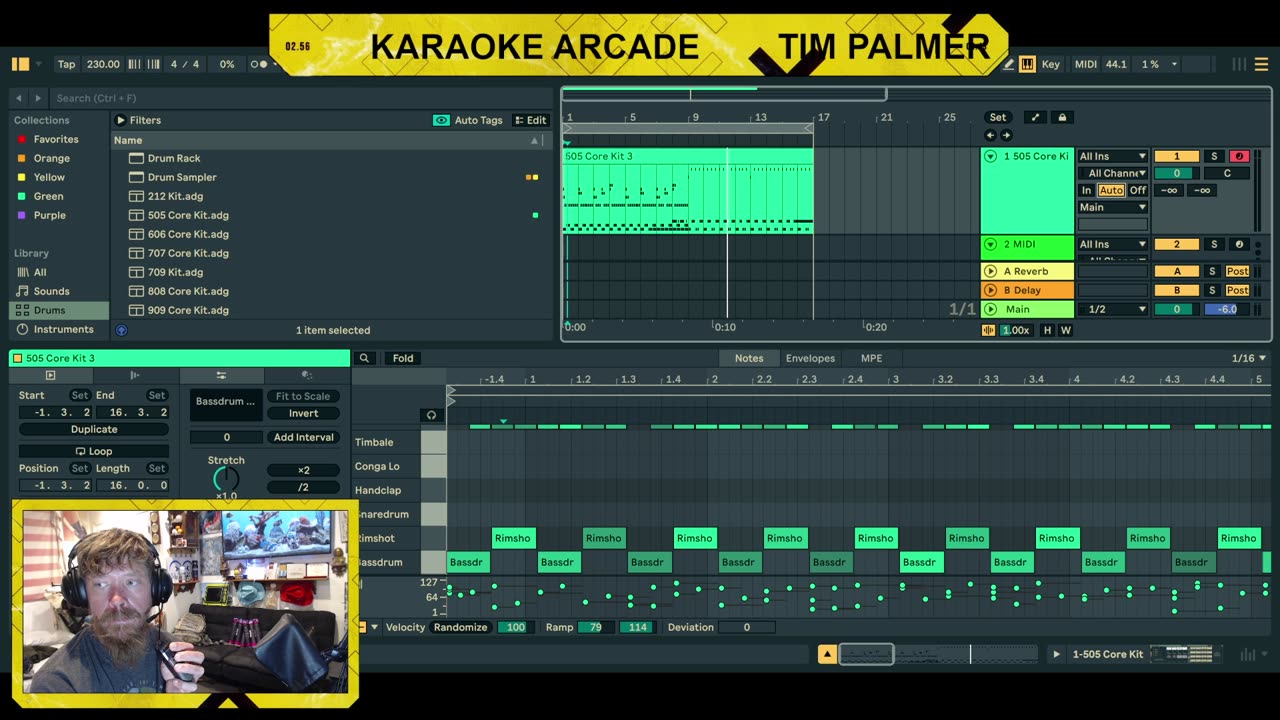Click the browser search field
Viewport: 1280px width, 720px height.
pyautogui.click(x=300, y=98)
